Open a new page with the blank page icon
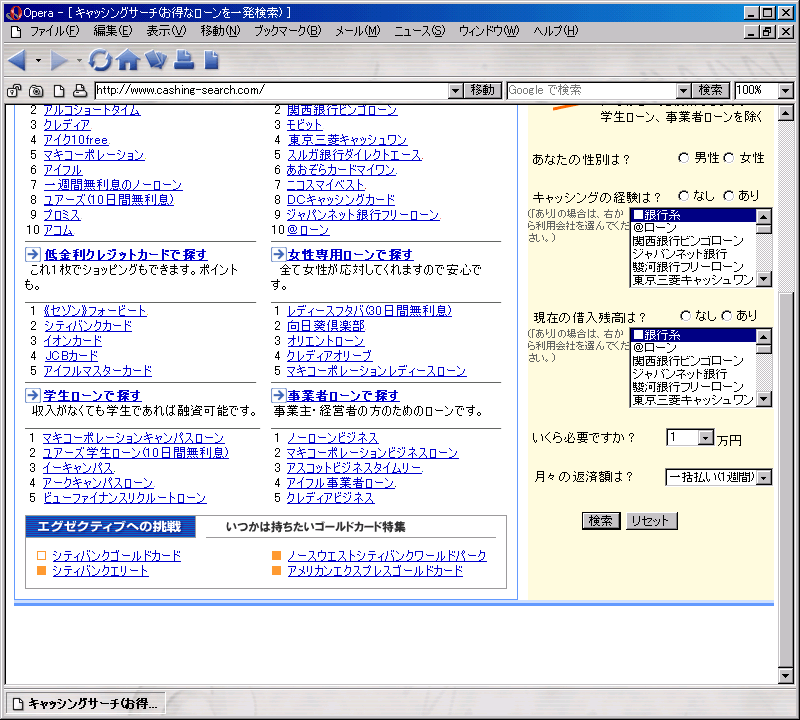800x720 pixels. point(211,60)
